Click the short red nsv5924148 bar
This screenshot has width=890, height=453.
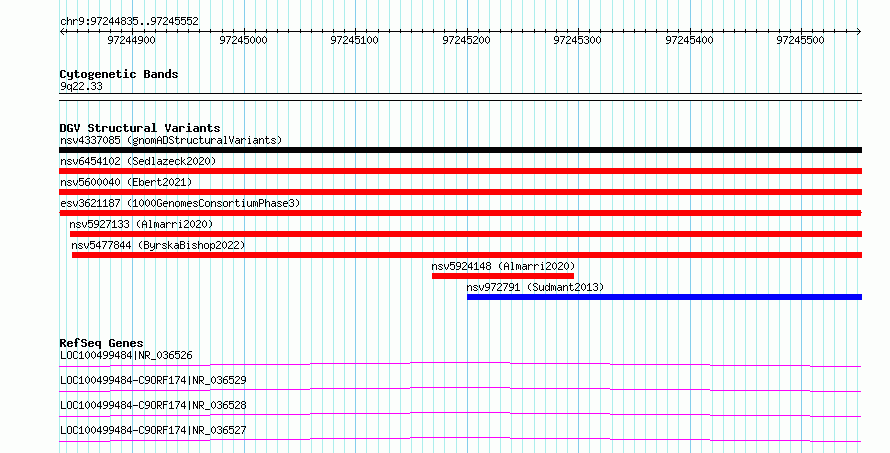point(503,276)
